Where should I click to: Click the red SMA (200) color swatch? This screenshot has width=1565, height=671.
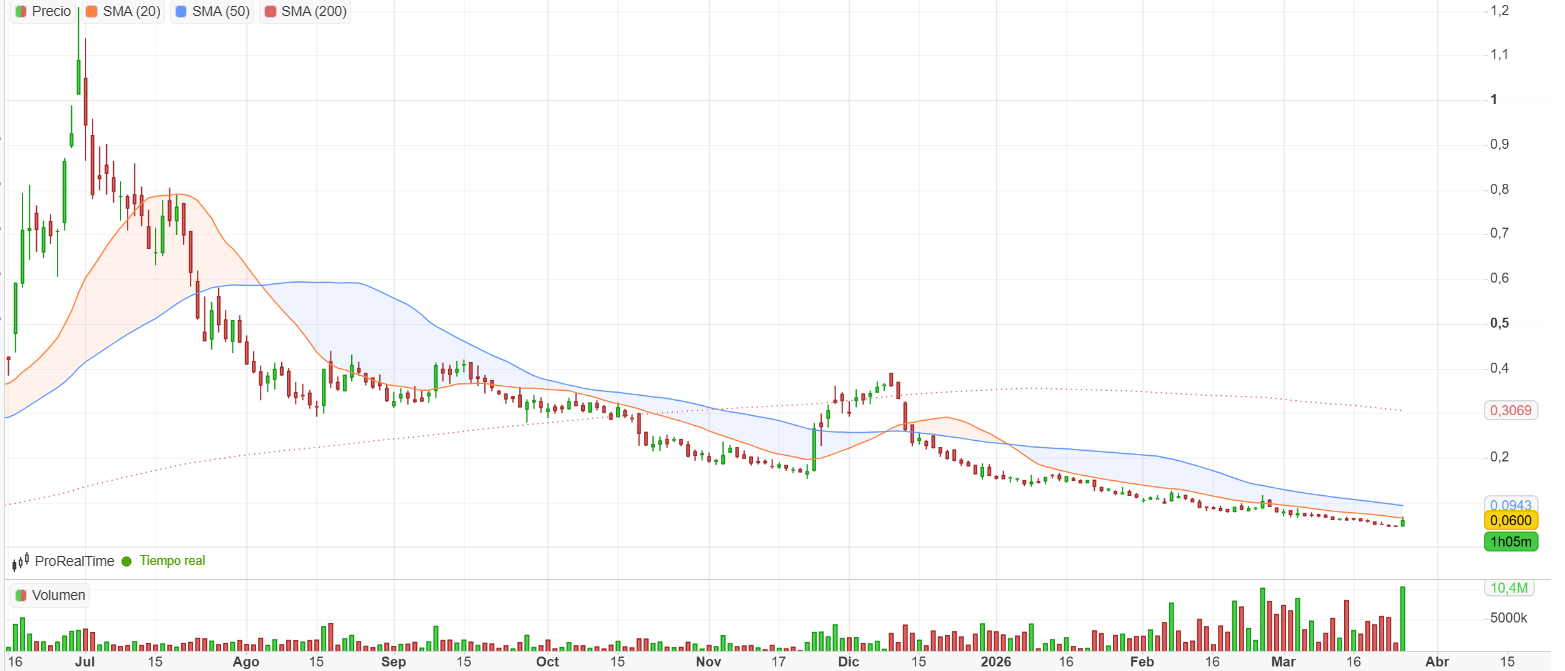[269, 12]
